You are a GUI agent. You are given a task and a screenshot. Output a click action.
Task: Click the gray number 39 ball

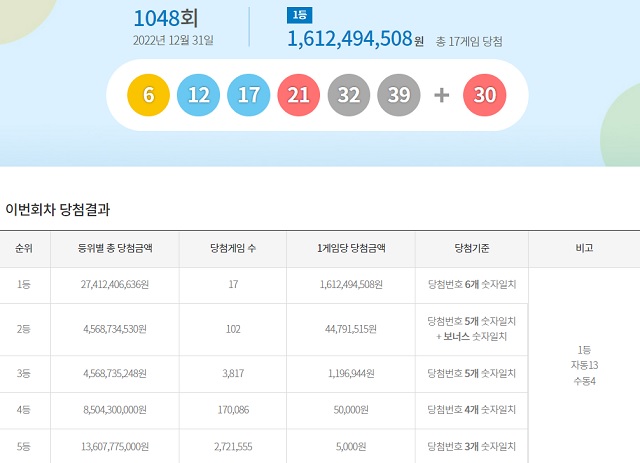point(399,95)
